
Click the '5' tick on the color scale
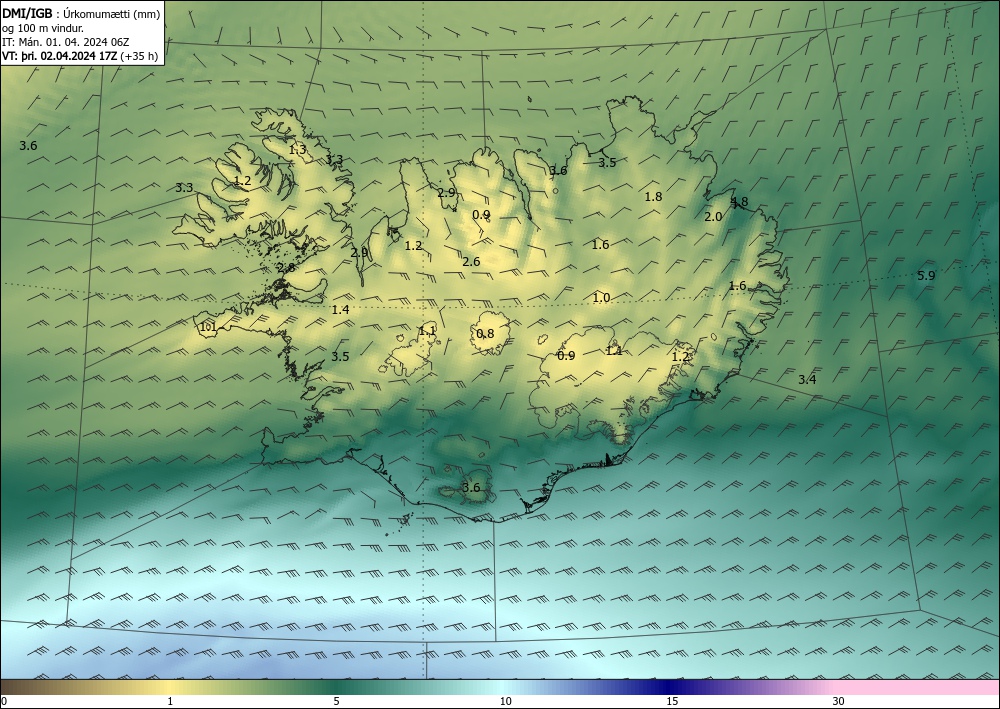[336, 701]
